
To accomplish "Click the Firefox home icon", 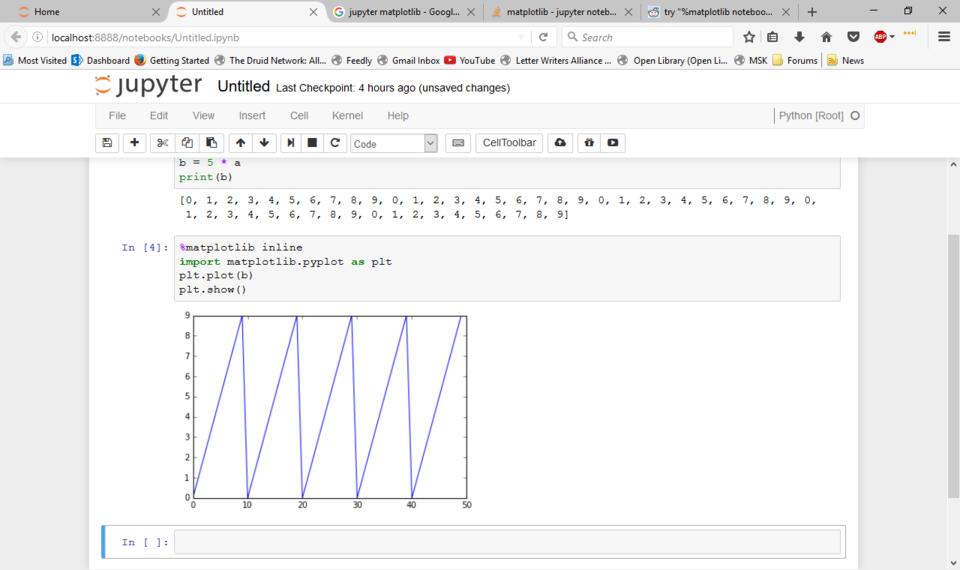I will (826, 37).
